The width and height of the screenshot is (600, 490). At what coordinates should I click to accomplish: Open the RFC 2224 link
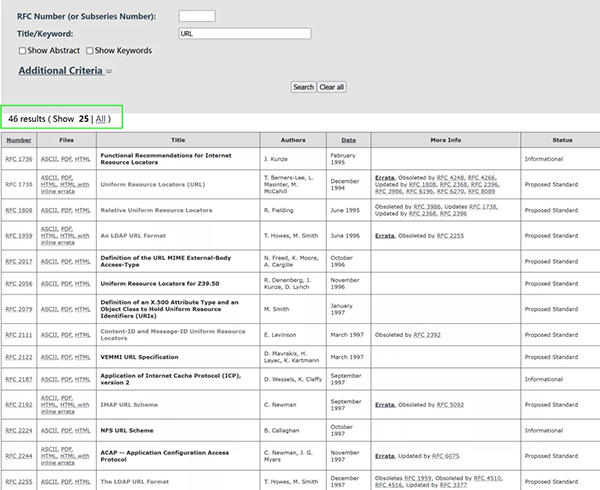[x=19, y=430]
